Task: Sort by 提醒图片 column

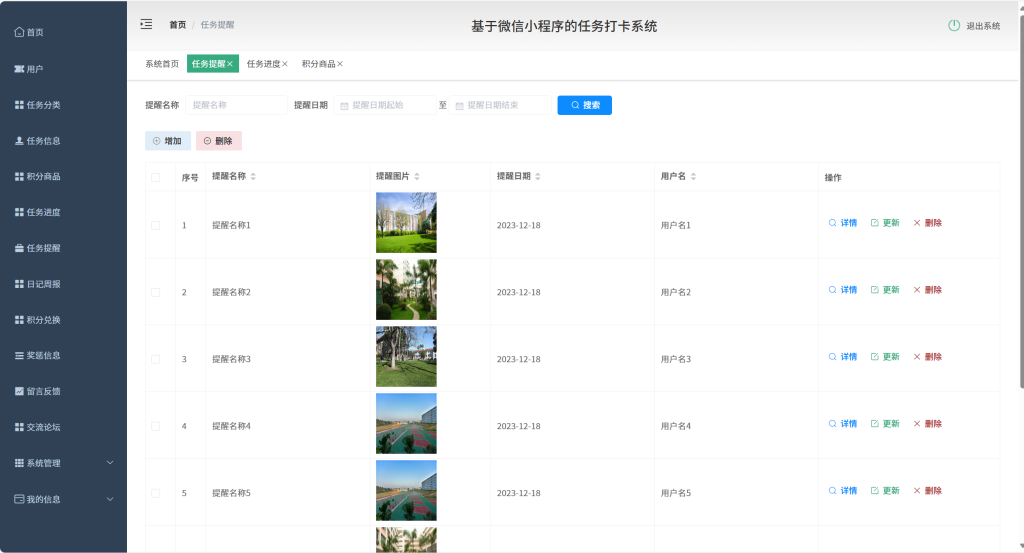Action: coord(417,176)
